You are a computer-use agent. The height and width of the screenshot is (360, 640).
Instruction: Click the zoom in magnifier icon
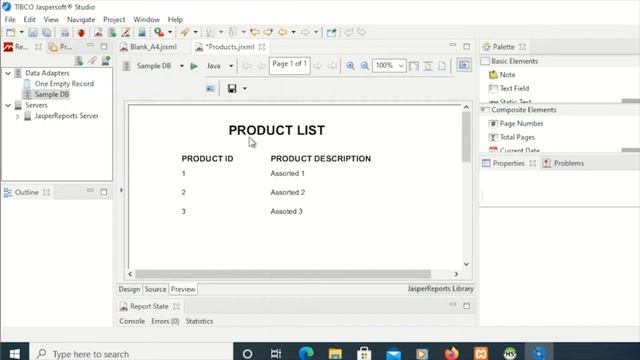pyautogui.click(x=350, y=66)
